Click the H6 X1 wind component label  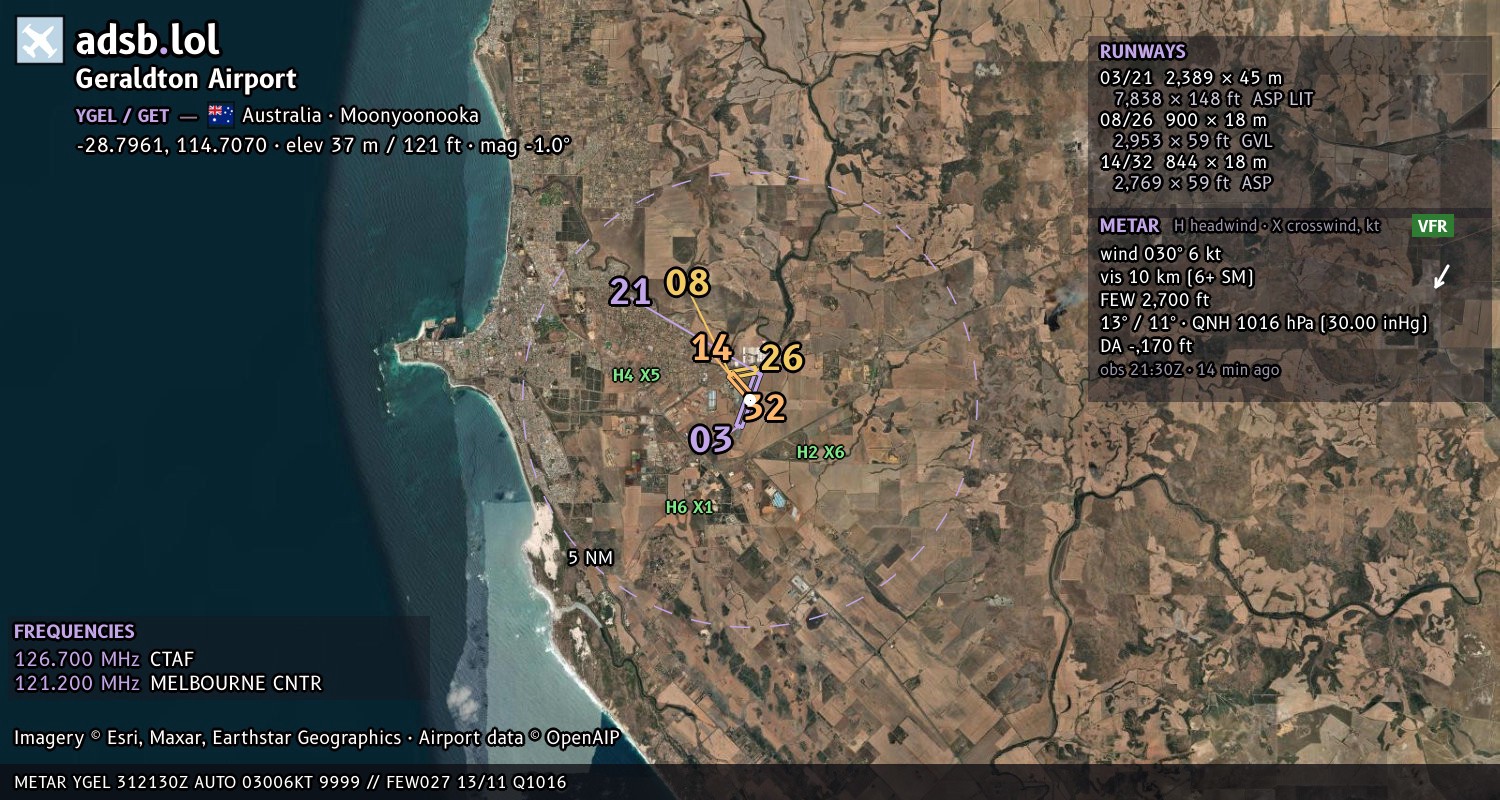(x=690, y=507)
